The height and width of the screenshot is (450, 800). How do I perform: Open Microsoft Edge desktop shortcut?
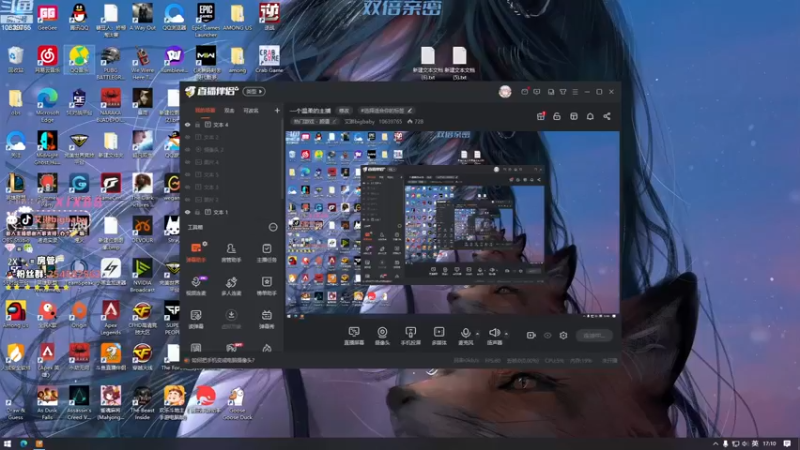(47, 106)
